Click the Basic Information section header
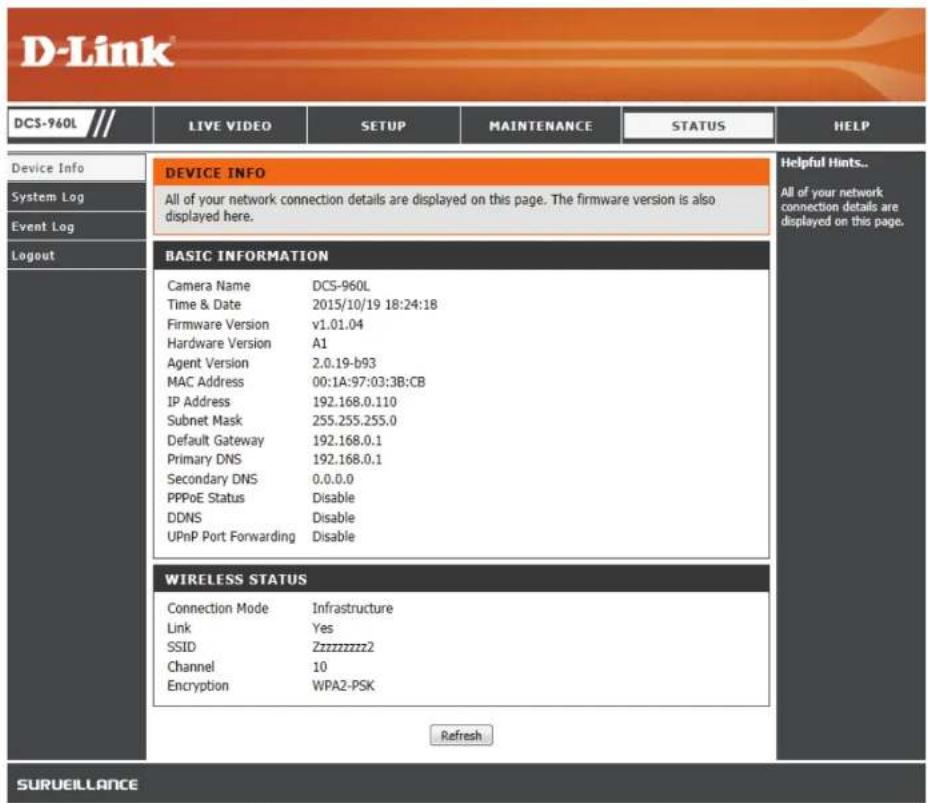This screenshot has width=928, height=803. pos(461,256)
